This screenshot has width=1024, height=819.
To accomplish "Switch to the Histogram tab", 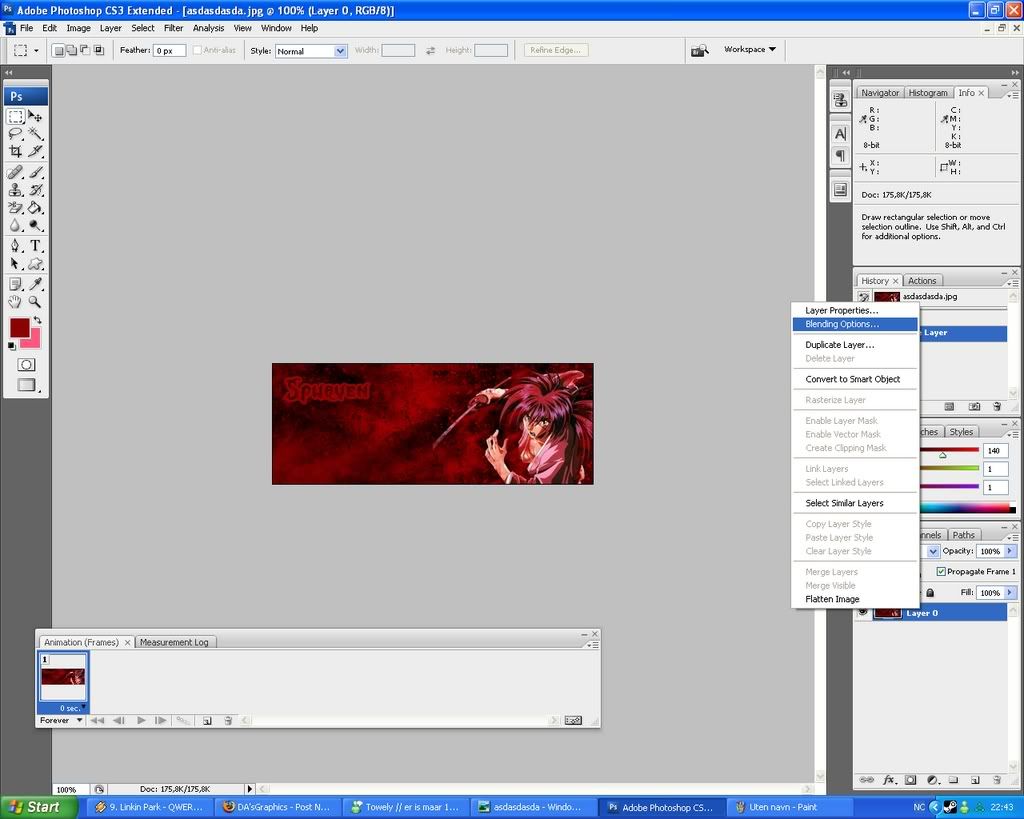I will [928, 93].
